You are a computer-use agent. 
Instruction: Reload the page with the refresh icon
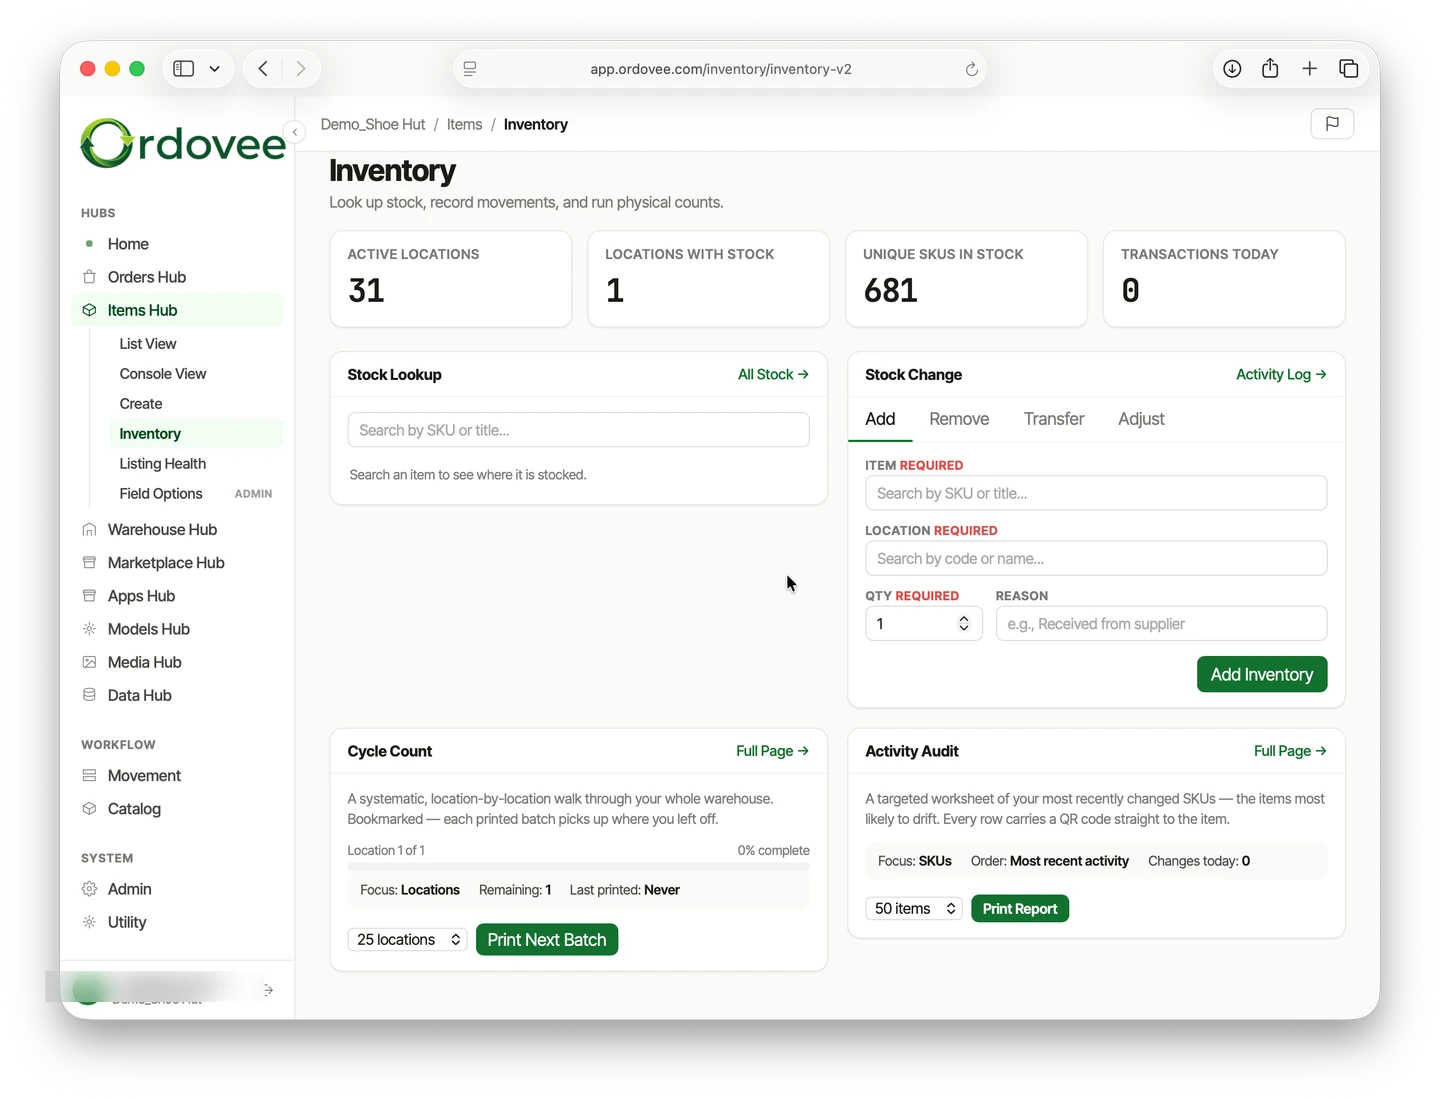971,69
